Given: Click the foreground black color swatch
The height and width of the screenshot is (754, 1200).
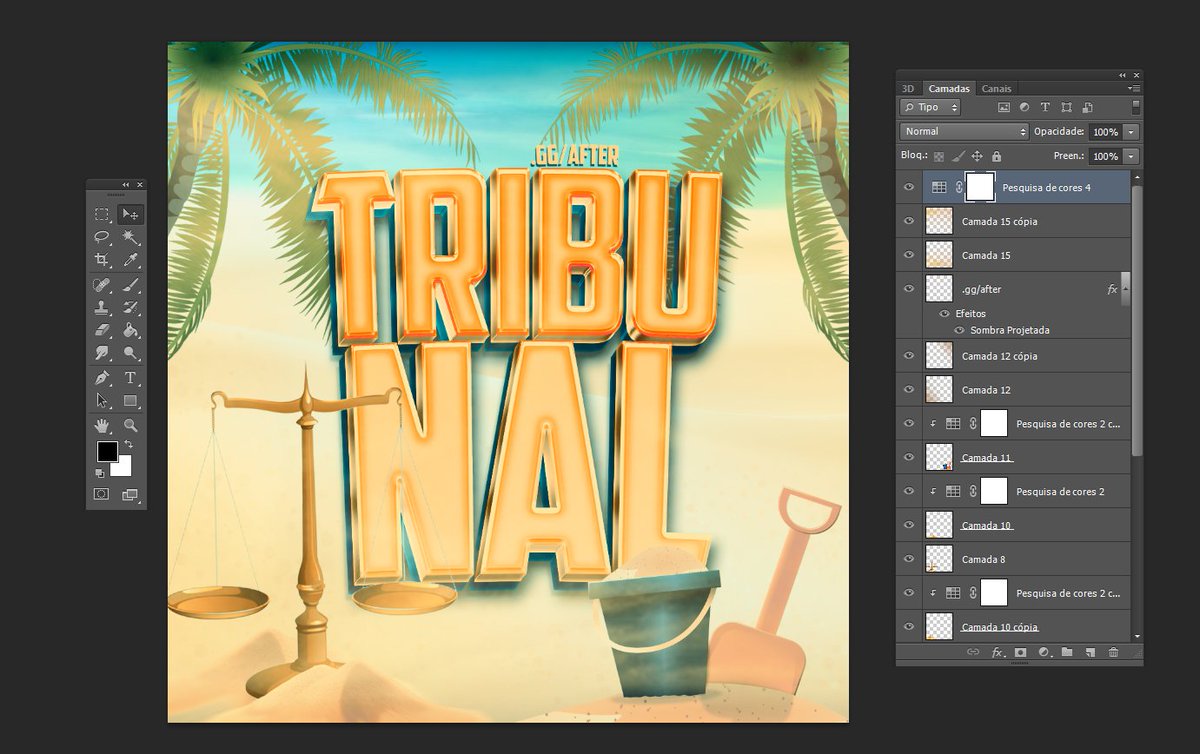Looking at the screenshot, I should (x=107, y=451).
